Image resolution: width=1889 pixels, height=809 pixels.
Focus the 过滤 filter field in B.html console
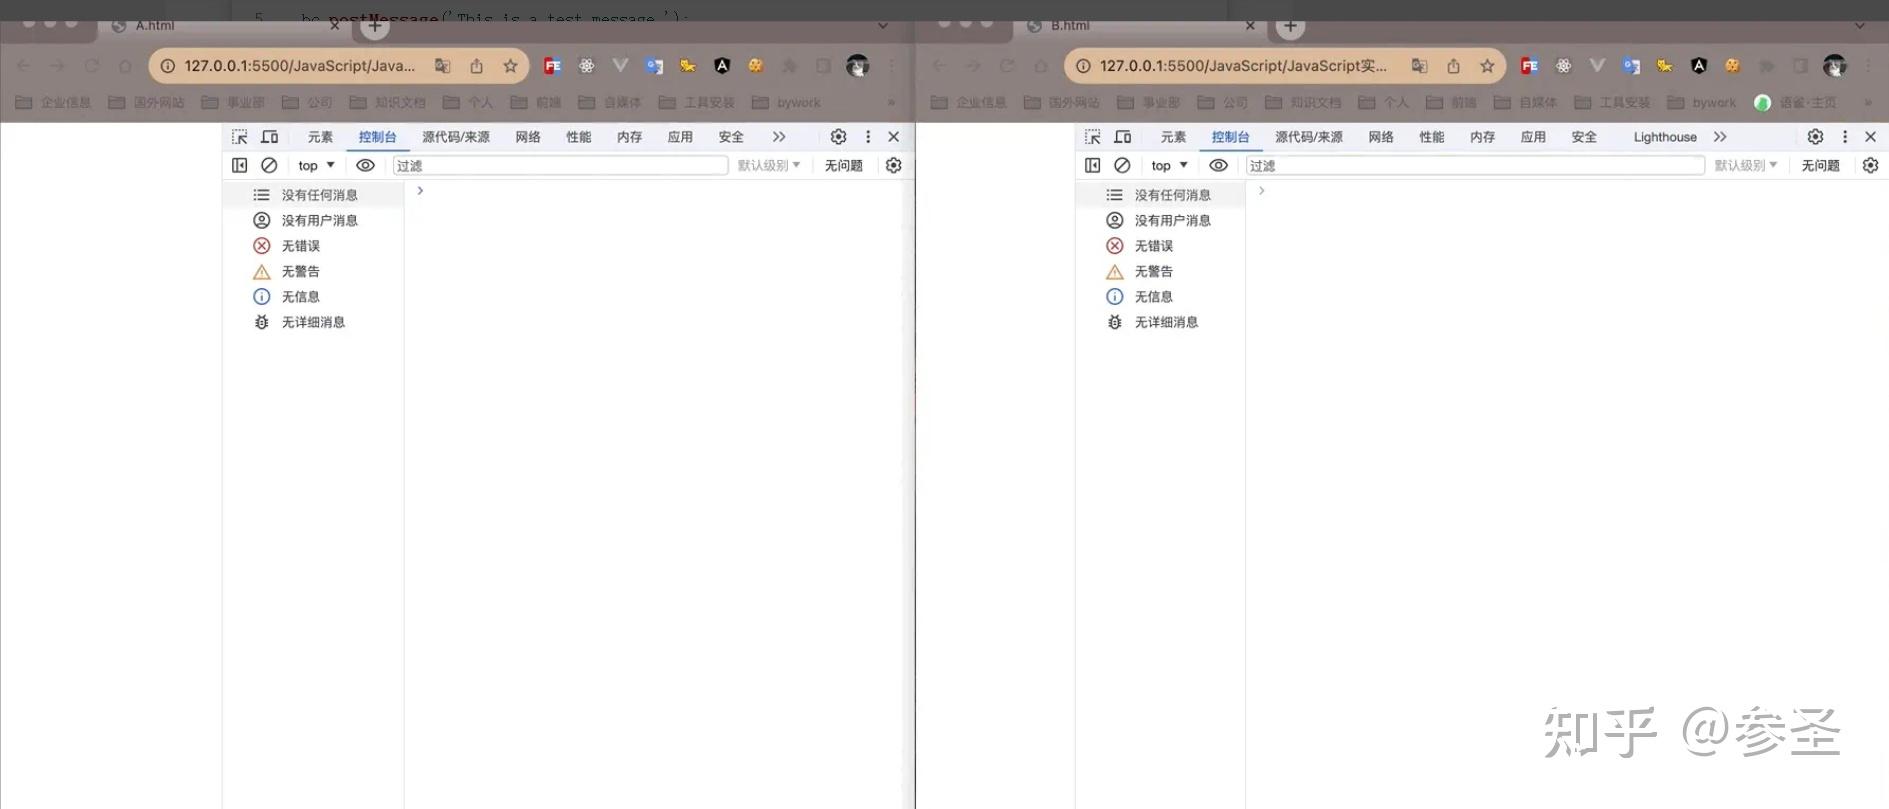coord(1475,165)
